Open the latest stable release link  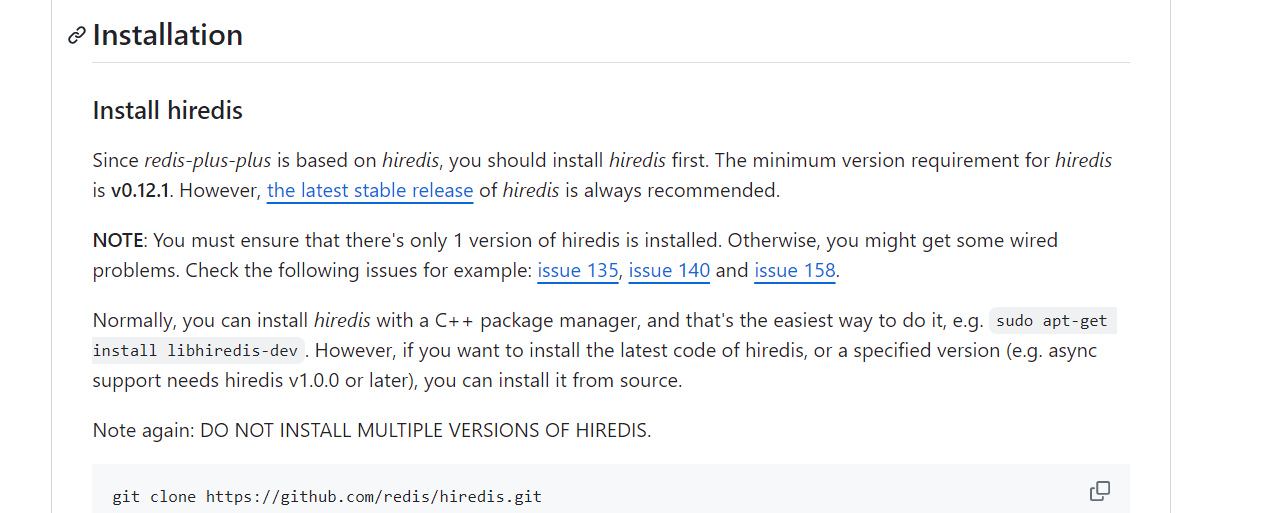tap(370, 190)
